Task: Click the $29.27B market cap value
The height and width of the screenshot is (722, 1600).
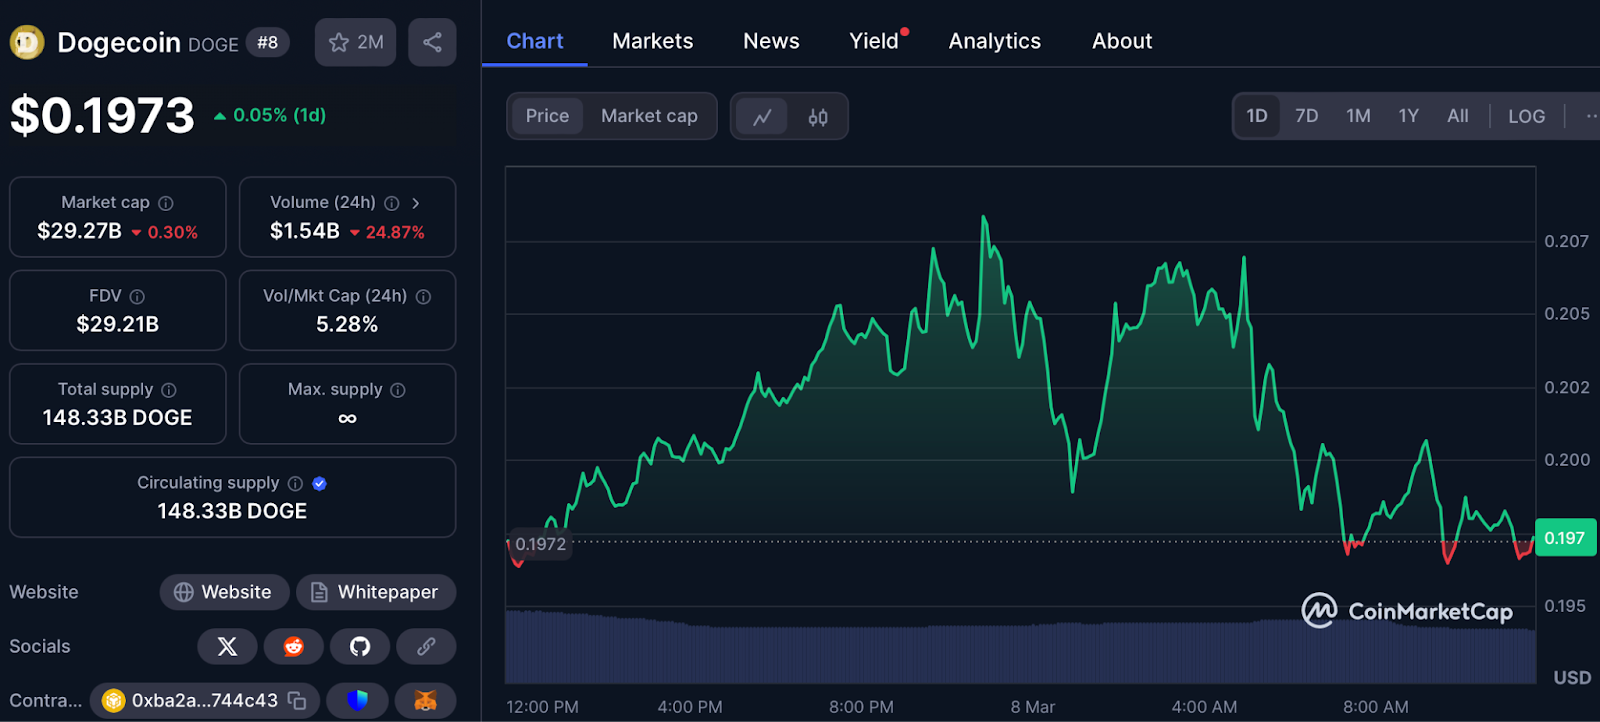Action: 79,231
